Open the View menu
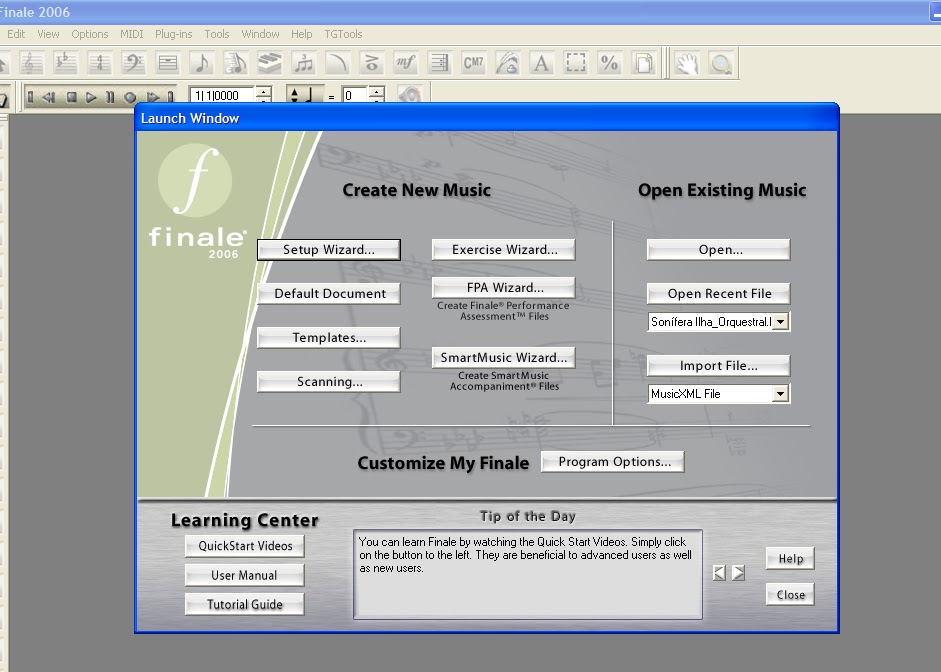Viewport: 941px width, 672px height. (48, 34)
